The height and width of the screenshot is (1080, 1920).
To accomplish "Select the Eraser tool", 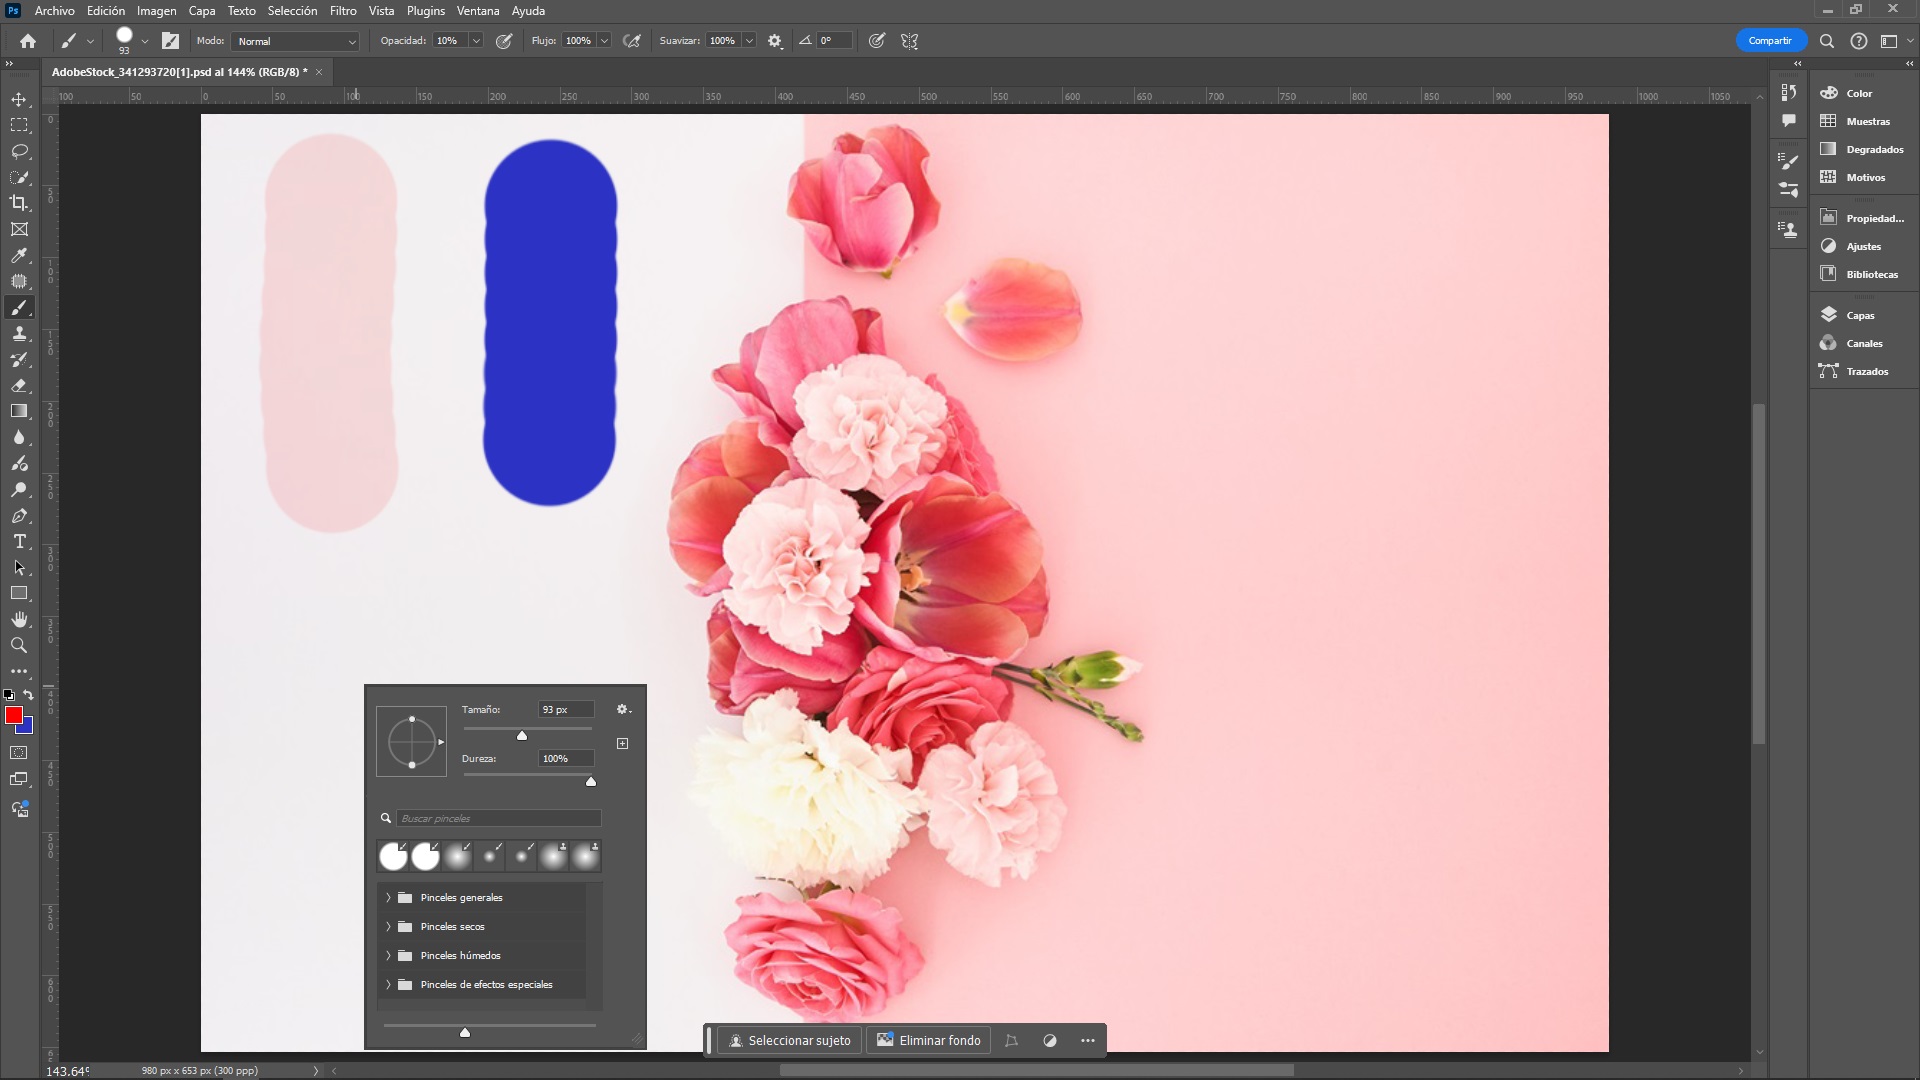I will point(19,386).
